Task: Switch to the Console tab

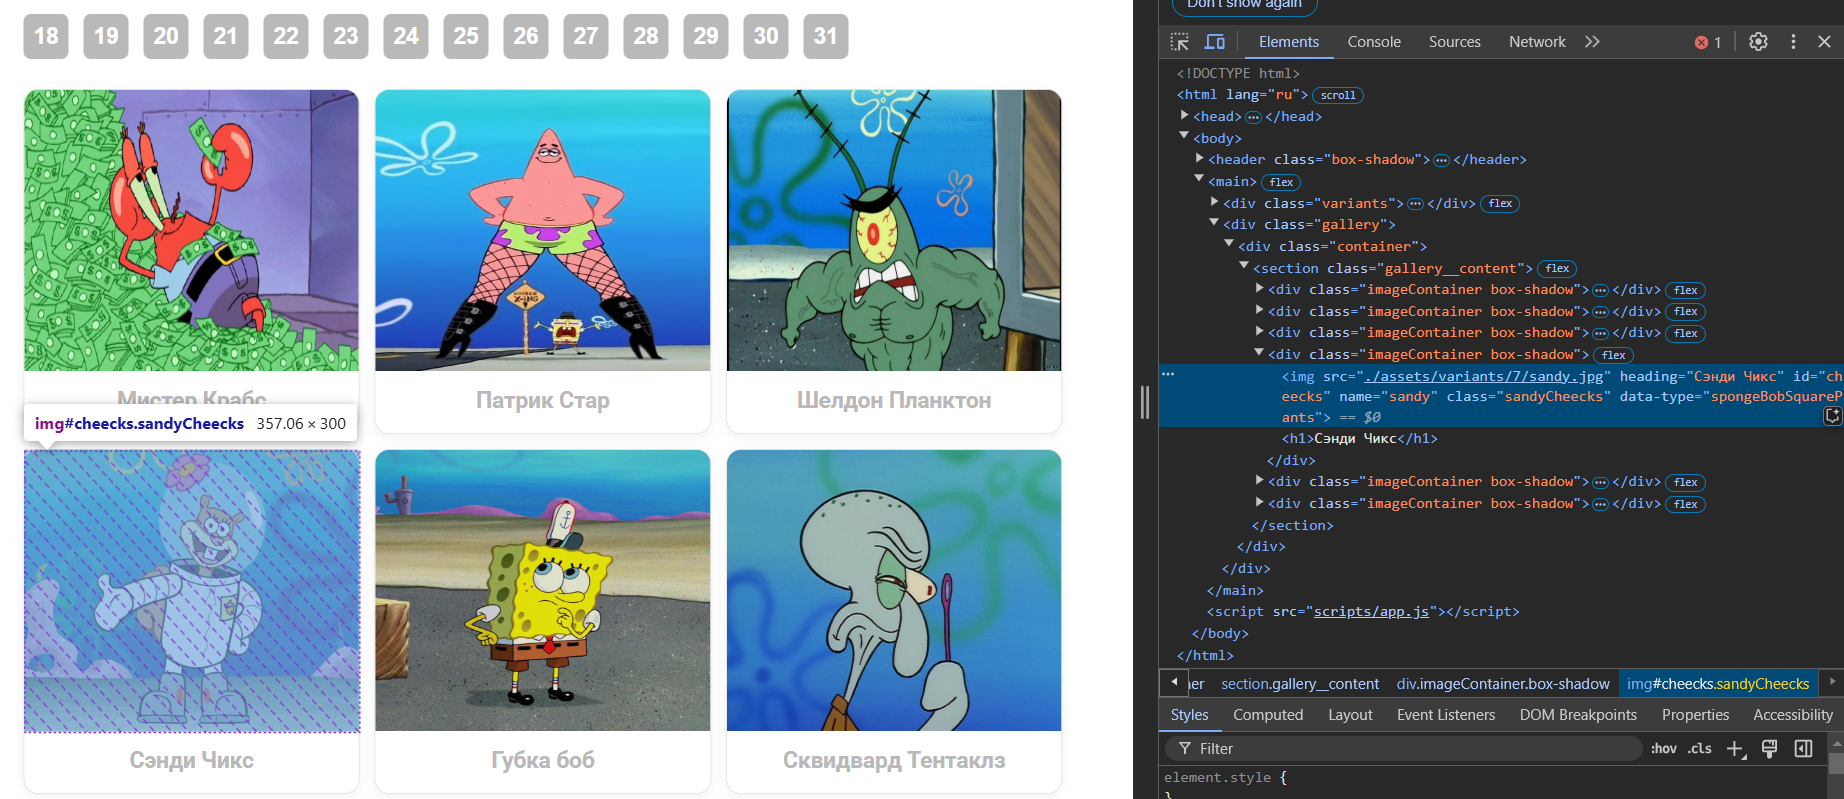Action: tap(1374, 42)
